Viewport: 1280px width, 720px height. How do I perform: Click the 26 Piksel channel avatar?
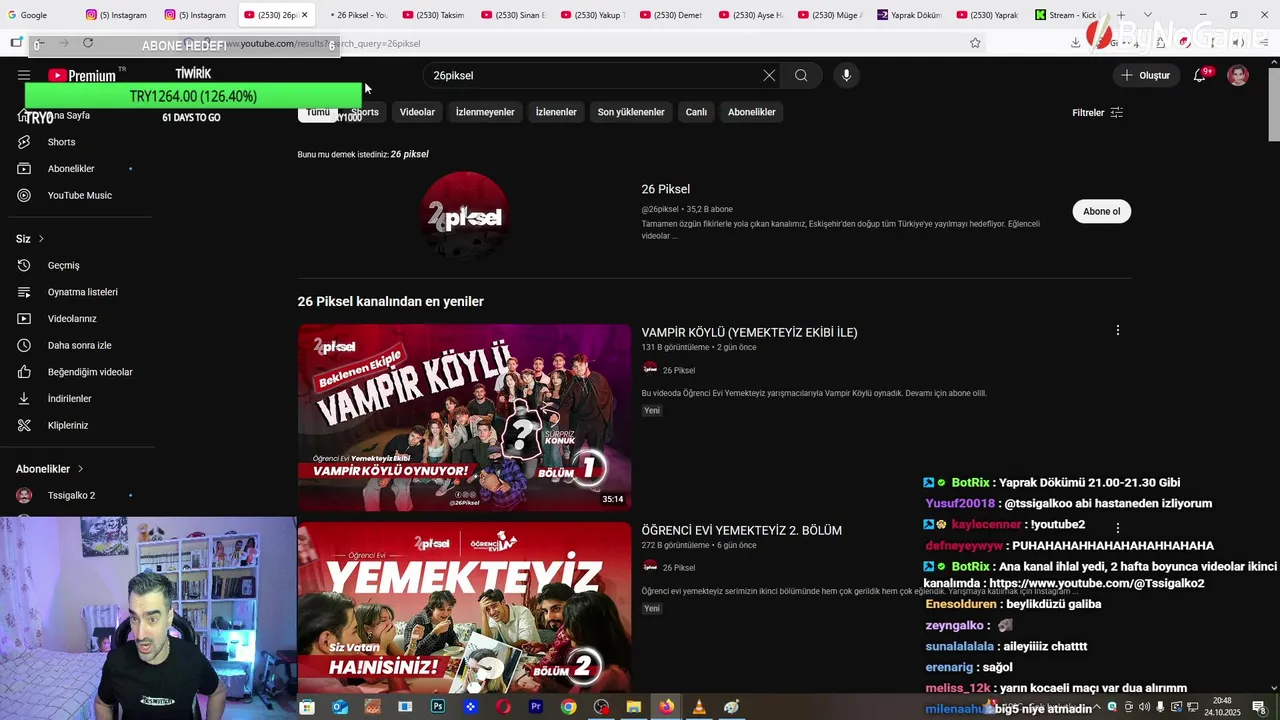(464, 216)
